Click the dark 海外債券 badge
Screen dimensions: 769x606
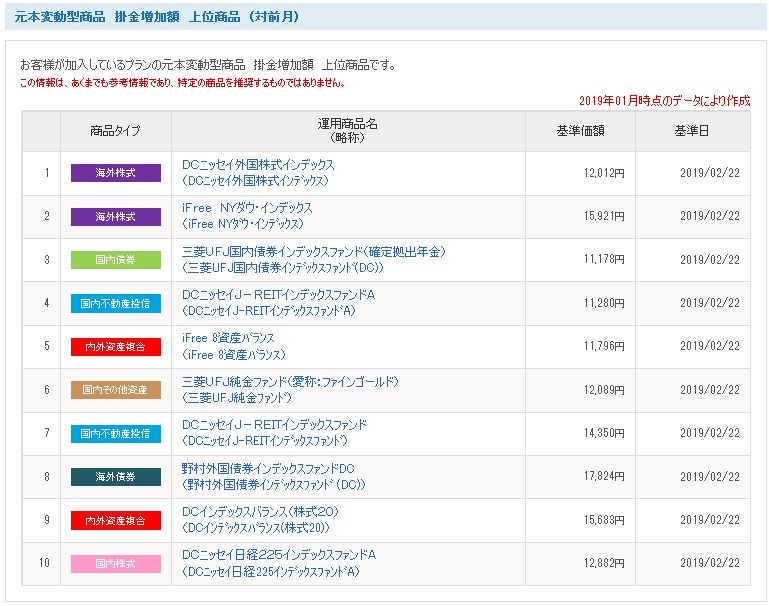[x=116, y=477]
